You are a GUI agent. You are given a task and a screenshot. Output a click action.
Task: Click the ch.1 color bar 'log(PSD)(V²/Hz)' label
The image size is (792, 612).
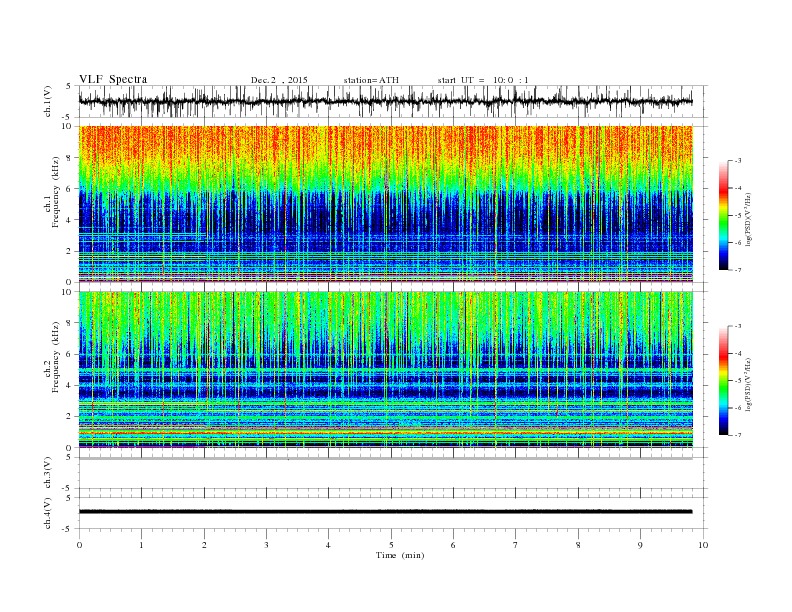(748, 219)
